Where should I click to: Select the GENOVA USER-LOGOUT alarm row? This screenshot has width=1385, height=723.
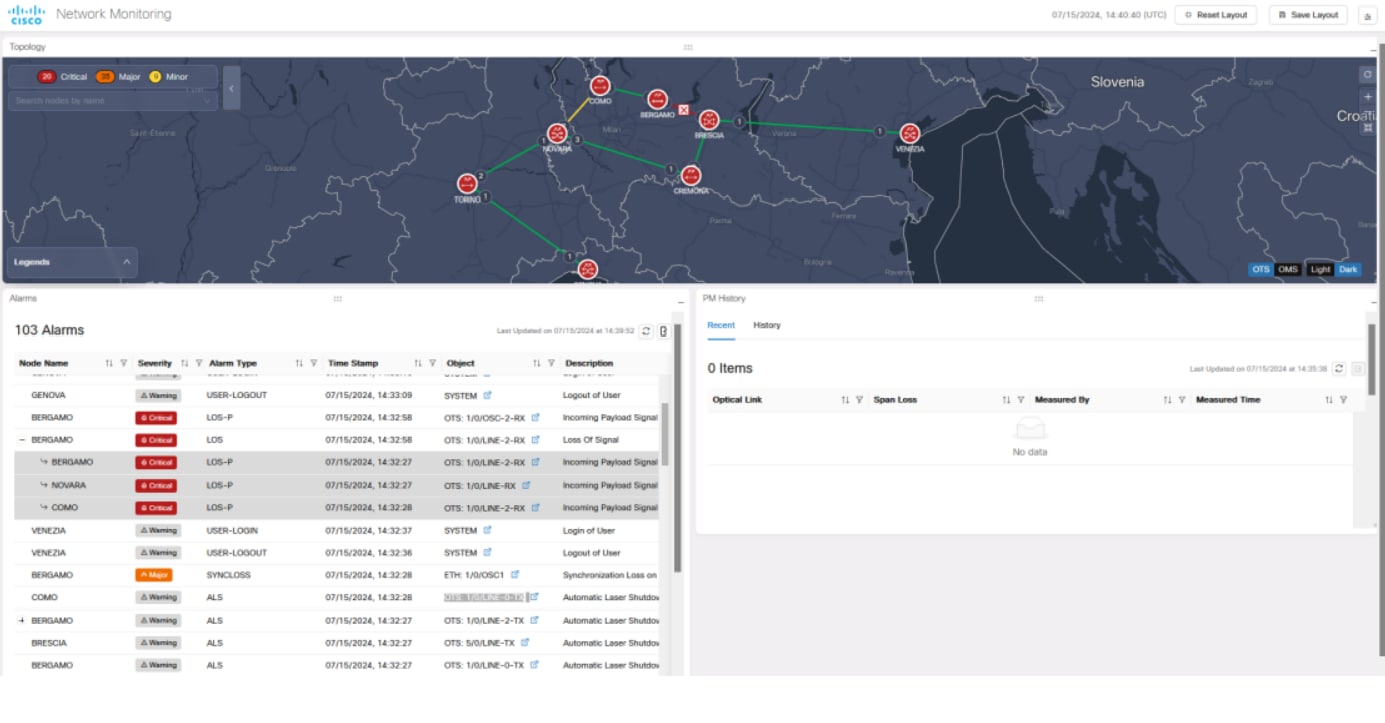(336, 395)
